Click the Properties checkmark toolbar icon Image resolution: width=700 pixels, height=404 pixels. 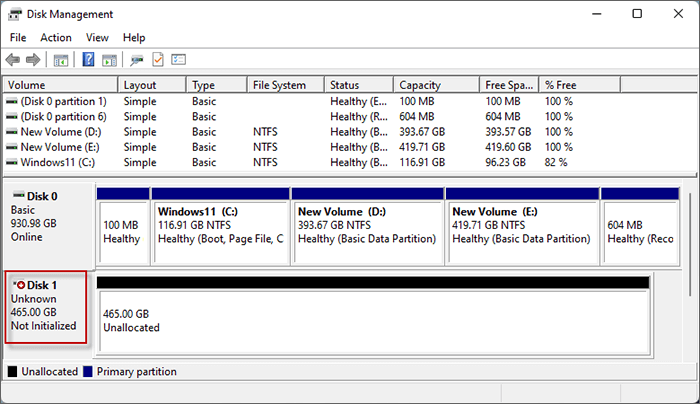click(158, 60)
